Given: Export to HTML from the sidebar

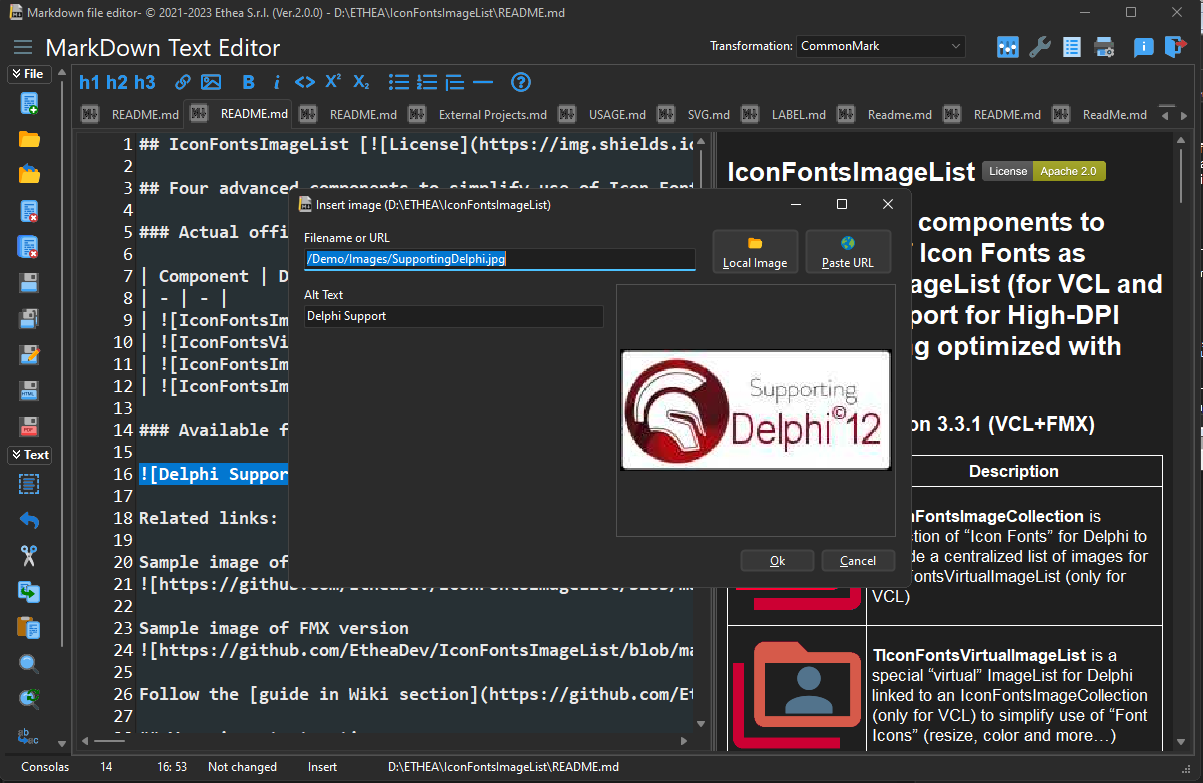Looking at the screenshot, I should tap(29, 391).
